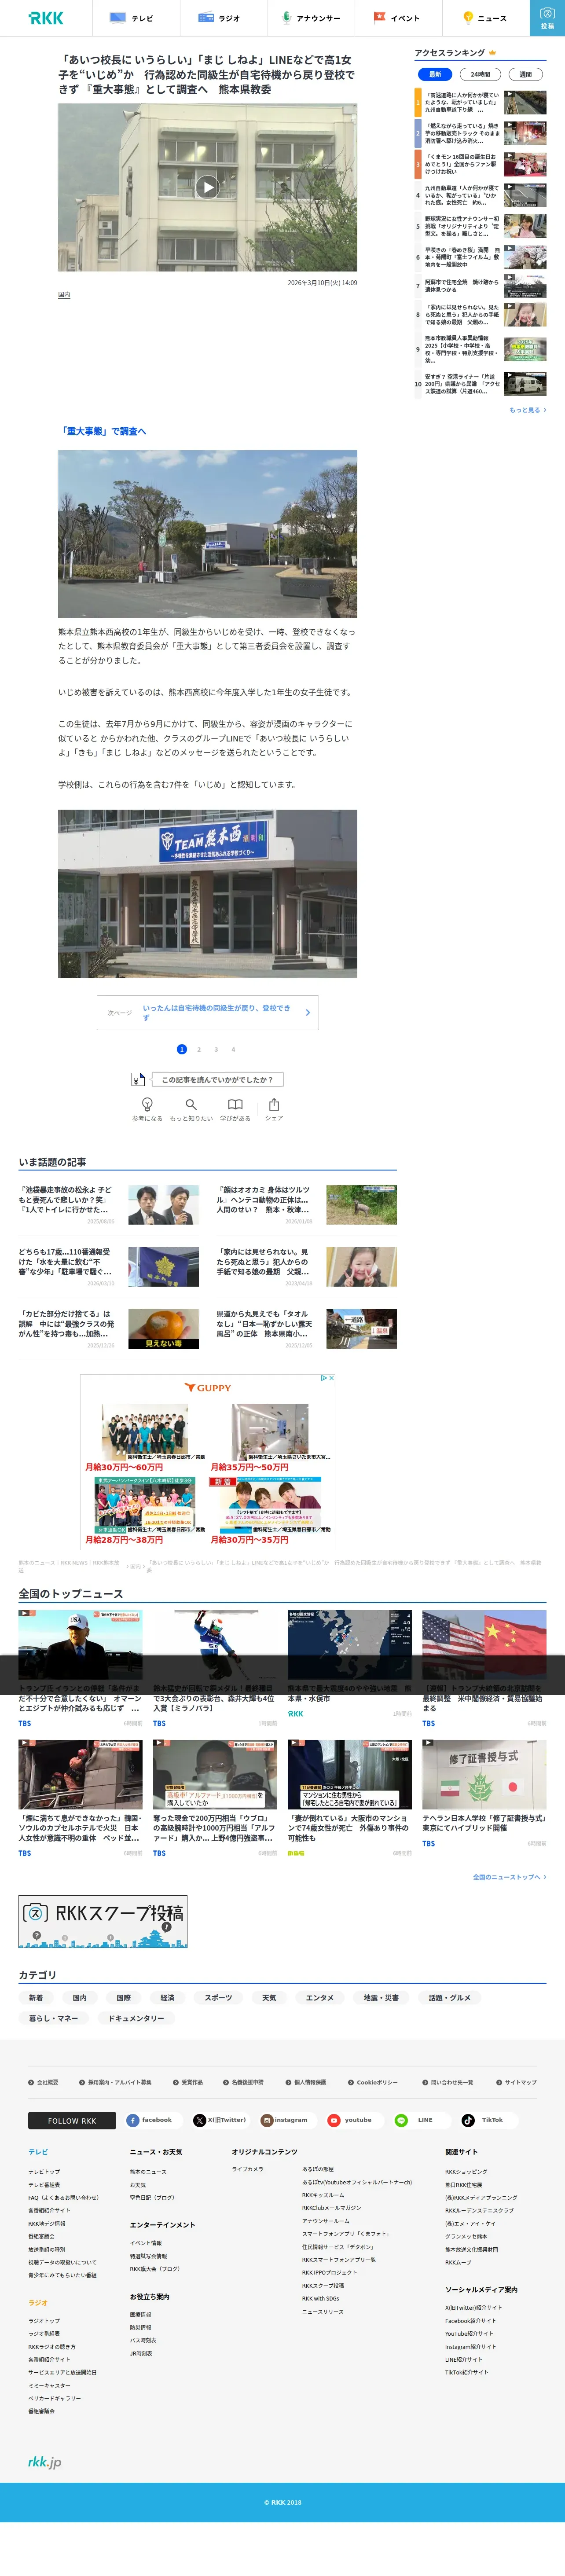Screen dimensions: 565x2576
Task: Open rank 1 article about 高速道路
Action: pyautogui.click(x=481, y=103)
